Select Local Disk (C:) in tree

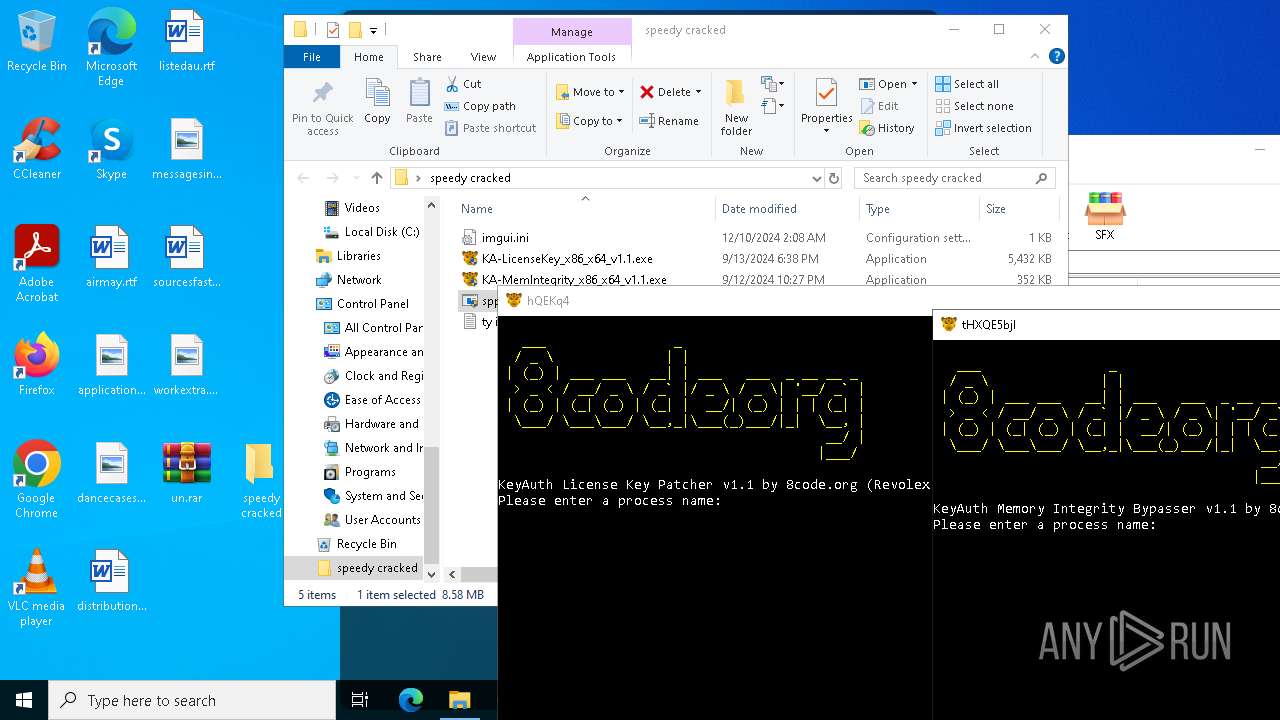[x=372, y=232]
